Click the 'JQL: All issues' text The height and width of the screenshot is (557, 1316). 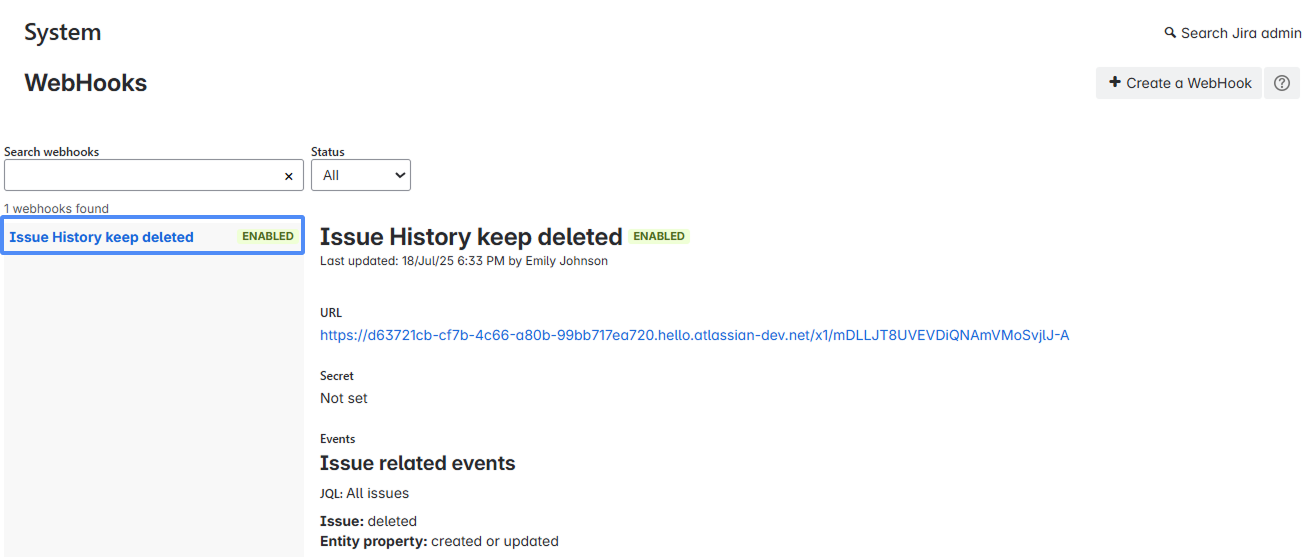click(364, 493)
